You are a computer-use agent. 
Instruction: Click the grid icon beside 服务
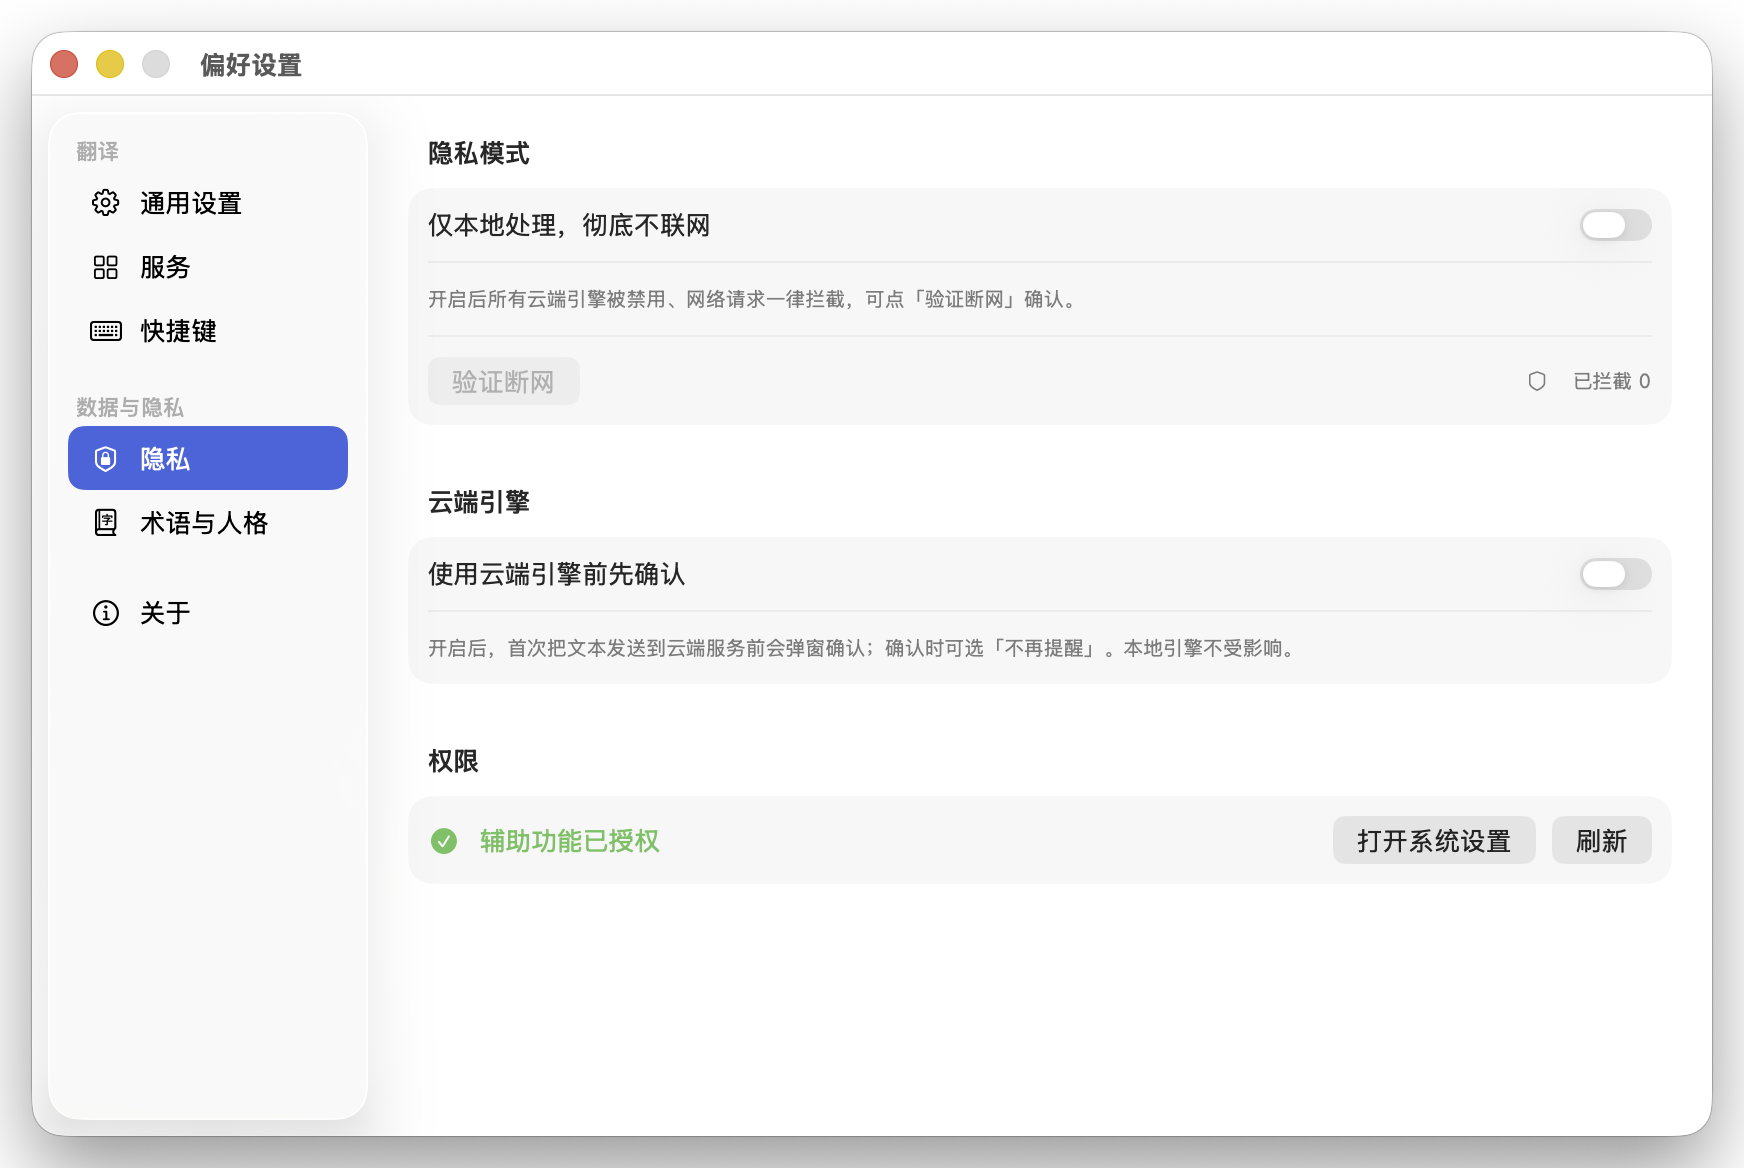point(105,267)
